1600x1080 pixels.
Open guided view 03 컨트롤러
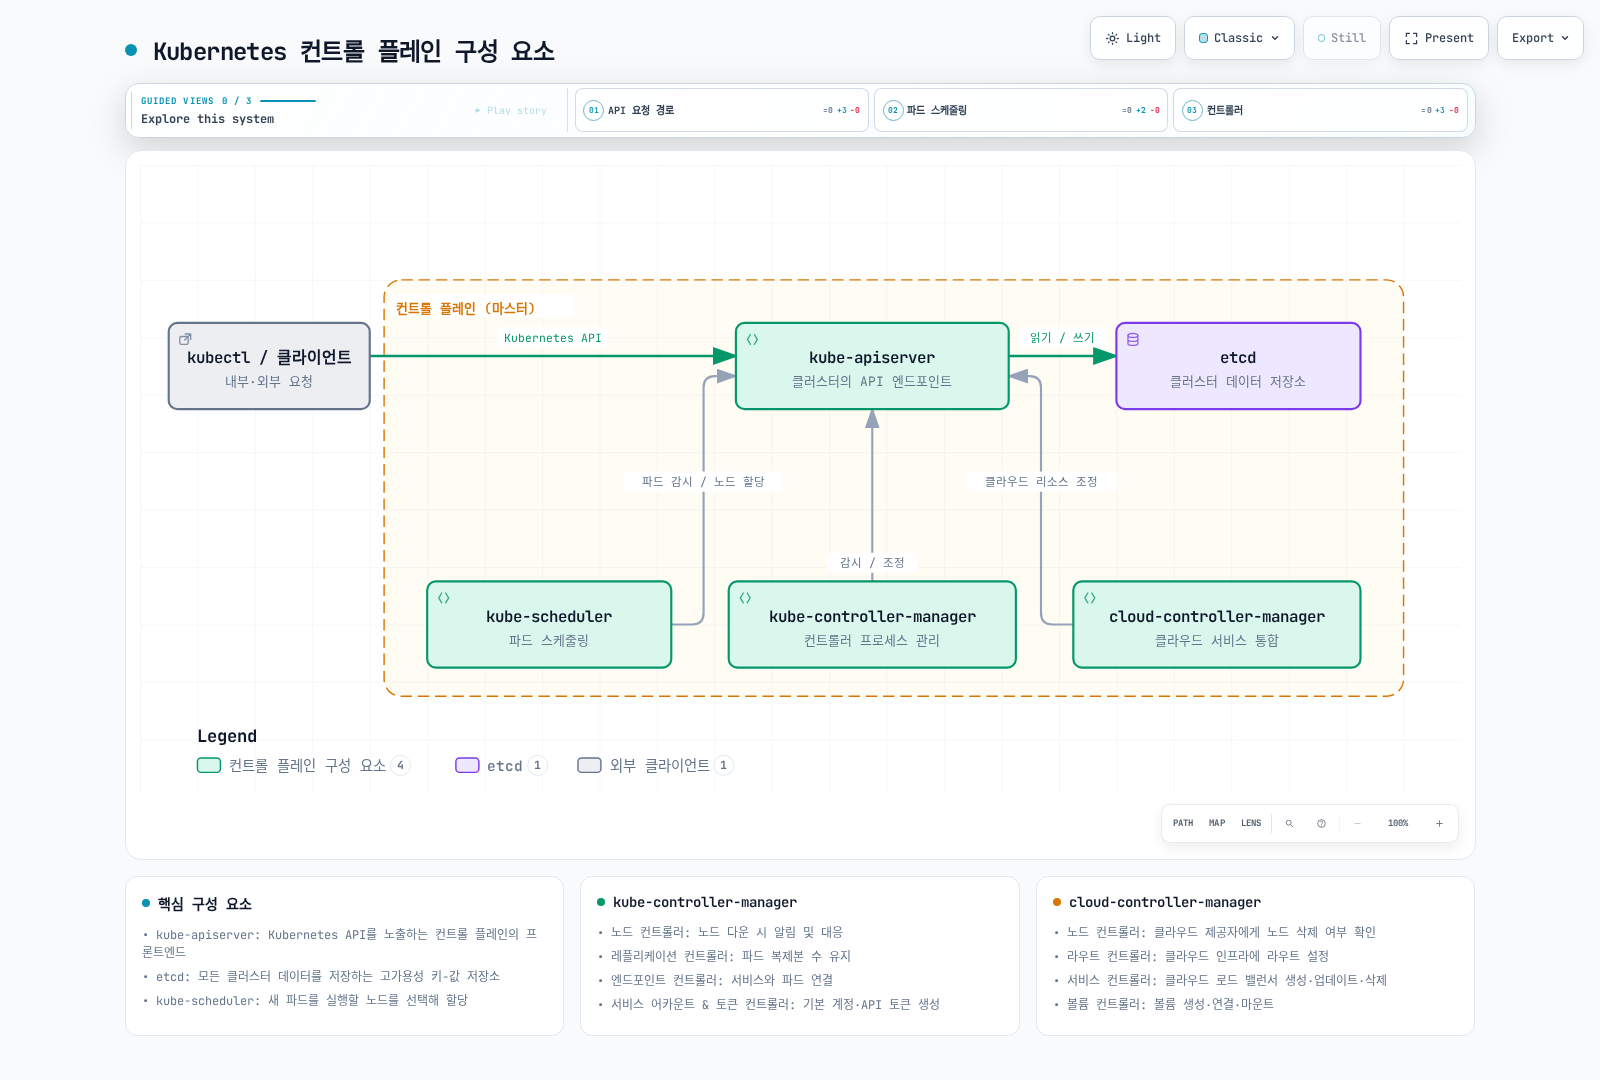click(1320, 110)
